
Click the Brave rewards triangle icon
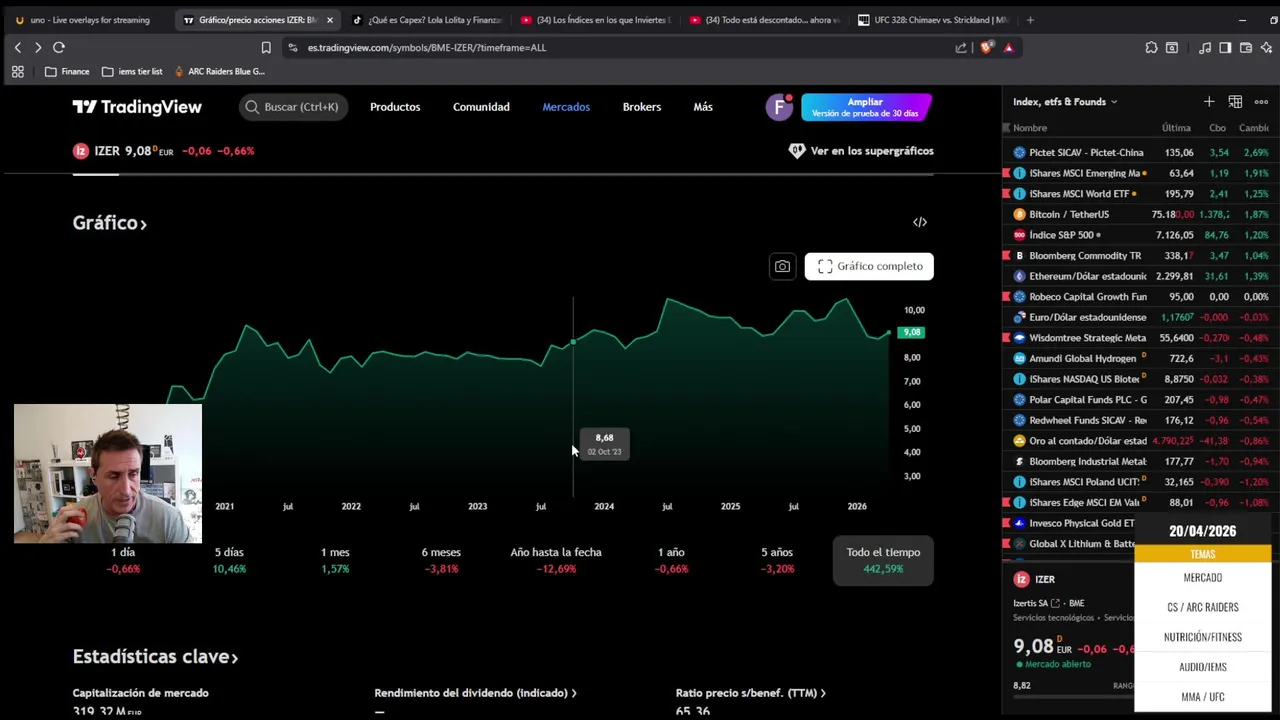coord(1008,47)
